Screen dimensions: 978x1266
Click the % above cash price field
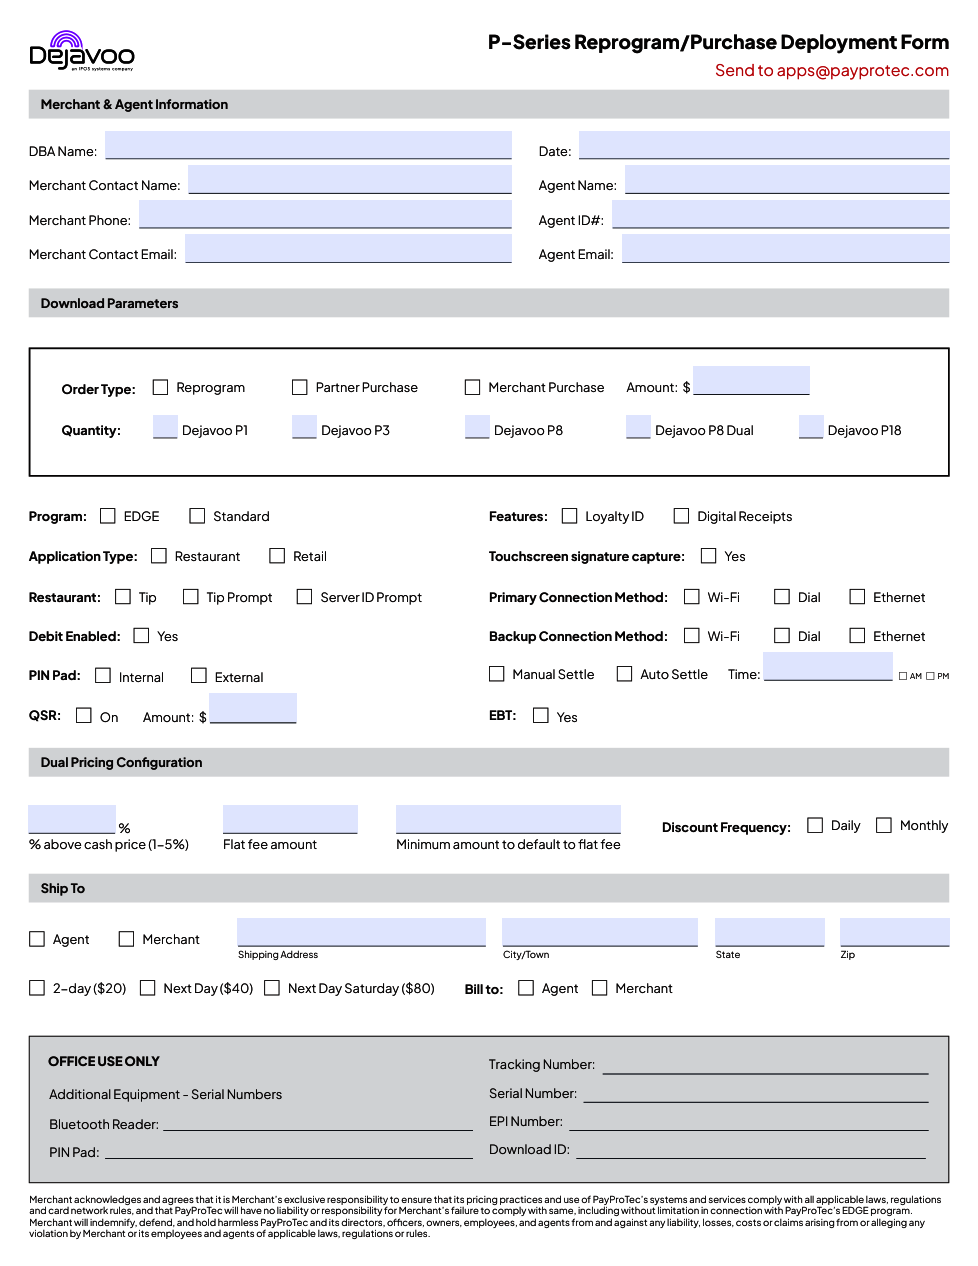coord(72,819)
